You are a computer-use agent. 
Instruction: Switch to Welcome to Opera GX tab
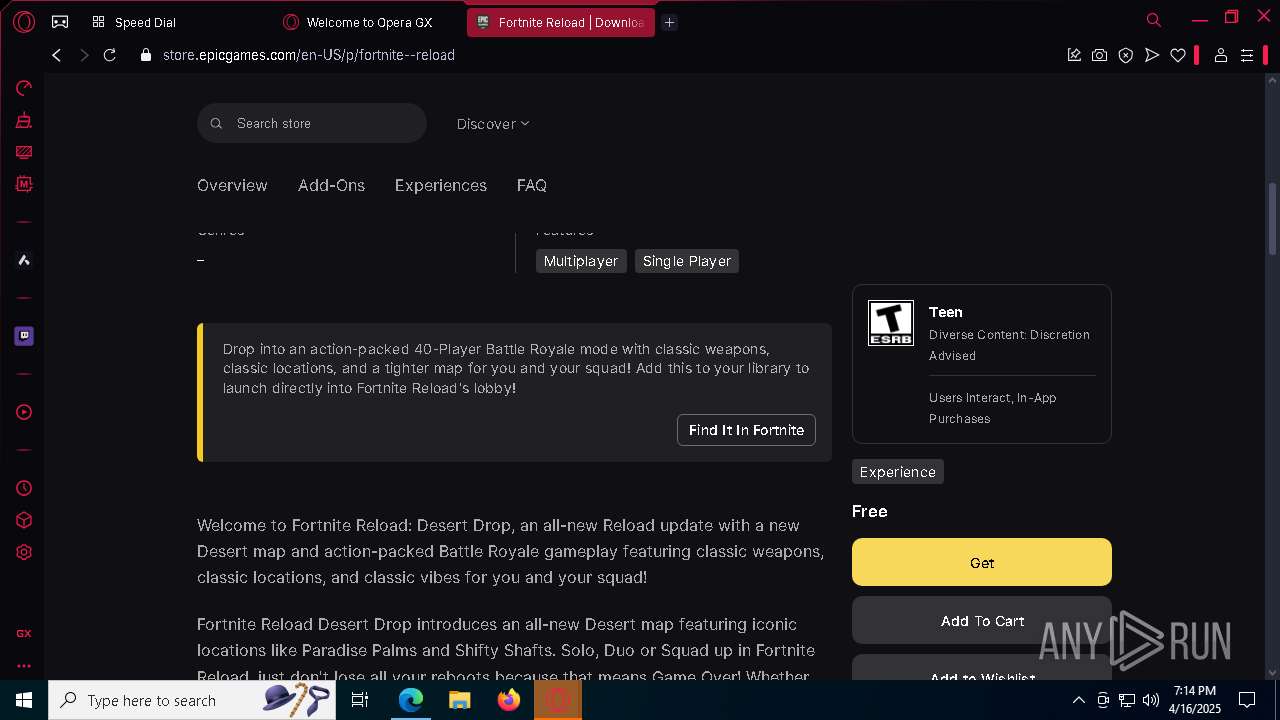pyautogui.click(x=369, y=22)
